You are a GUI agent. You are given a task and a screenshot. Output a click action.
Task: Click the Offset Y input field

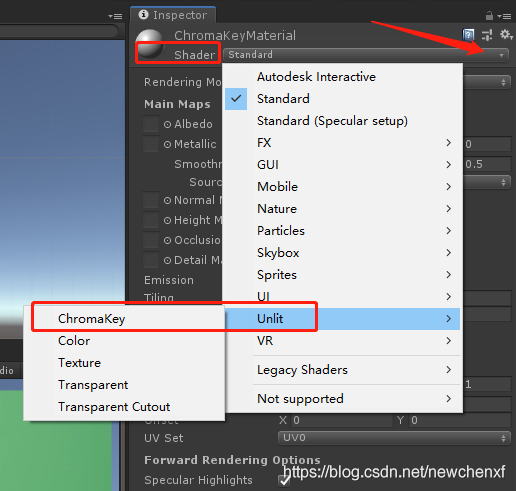460,420
